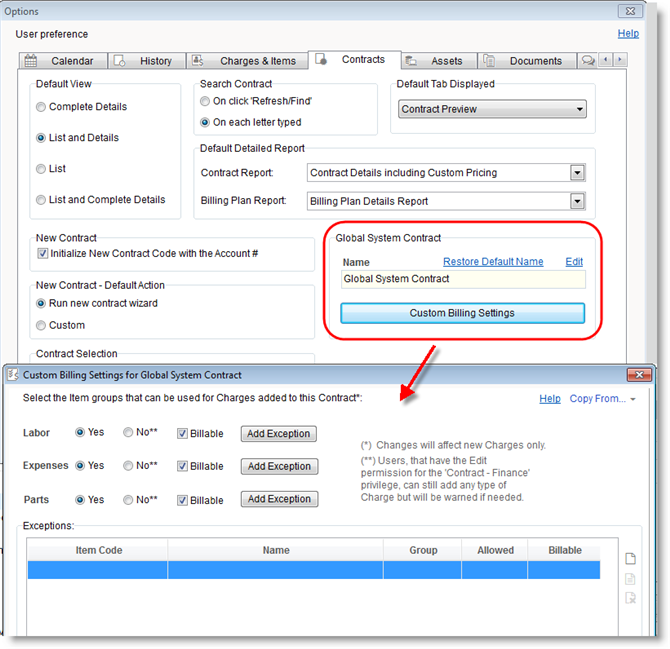Image resolution: width=670 pixels, height=649 pixels.
Task: Click the Custom Billing Settings button
Action: (x=462, y=313)
